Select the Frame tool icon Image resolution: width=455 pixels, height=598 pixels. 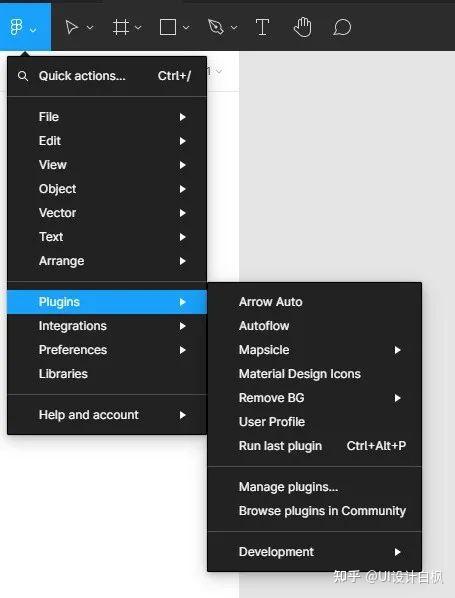(121, 27)
